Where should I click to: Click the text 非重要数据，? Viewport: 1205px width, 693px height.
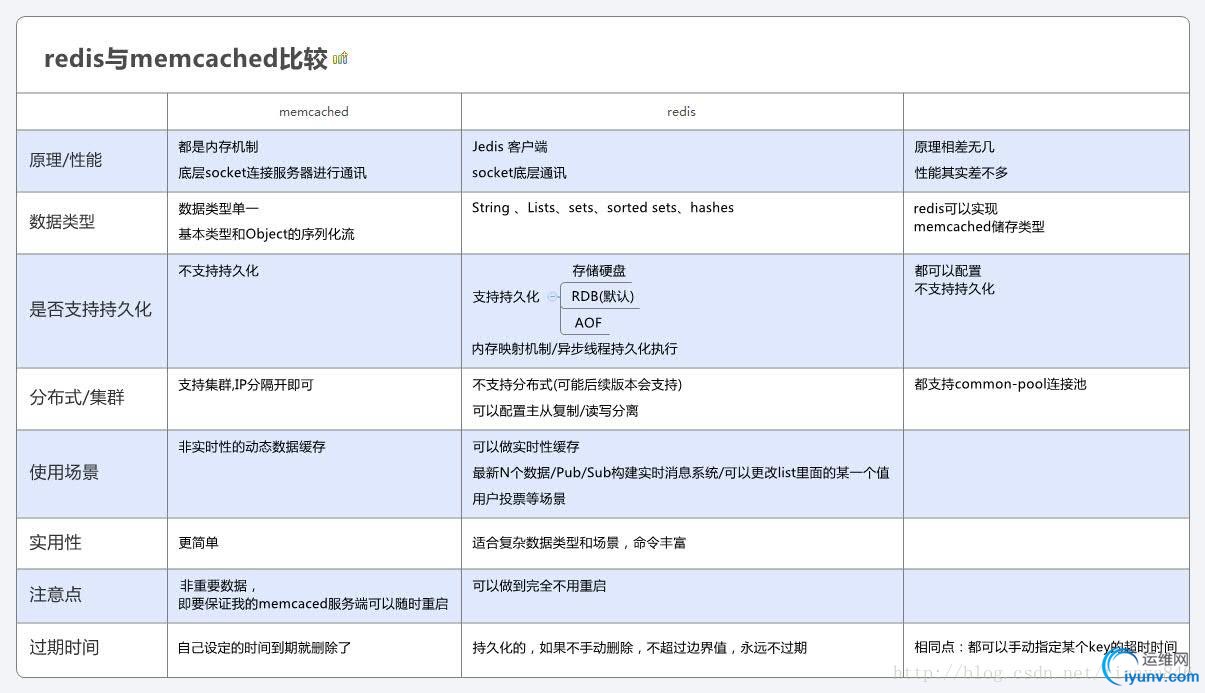pos(219,586)
